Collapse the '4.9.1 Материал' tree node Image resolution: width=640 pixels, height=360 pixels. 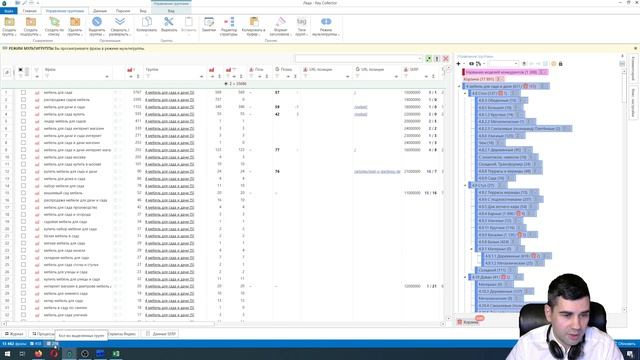(471, 249)
